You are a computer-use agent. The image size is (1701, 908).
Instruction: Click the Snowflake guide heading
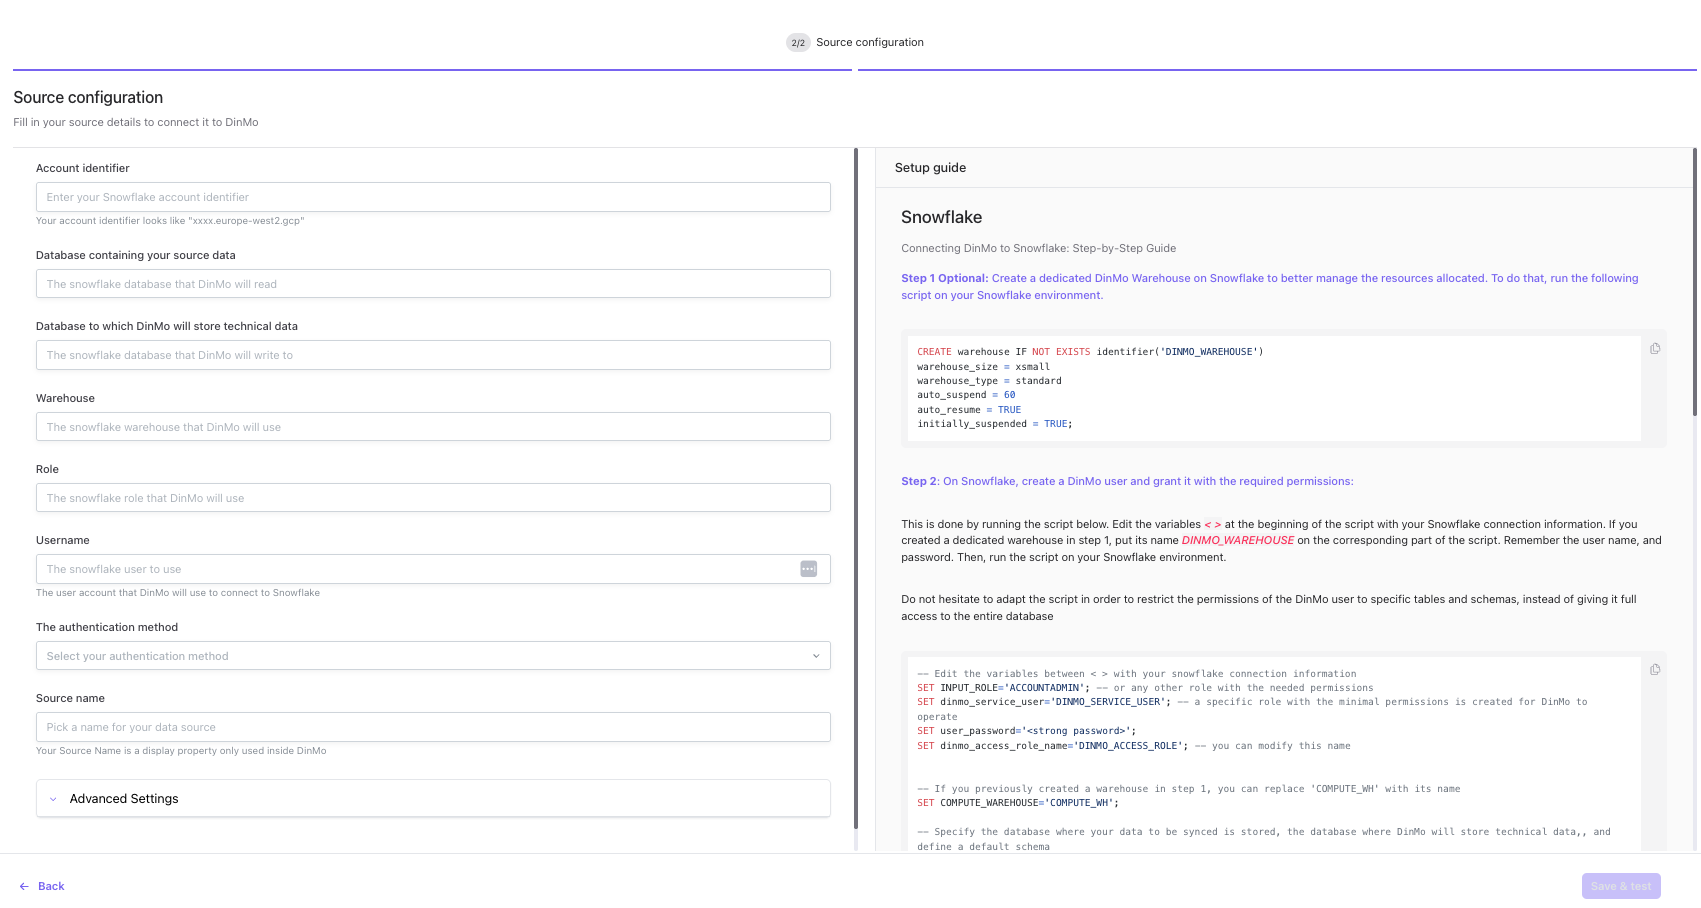(x=941, y=217)
